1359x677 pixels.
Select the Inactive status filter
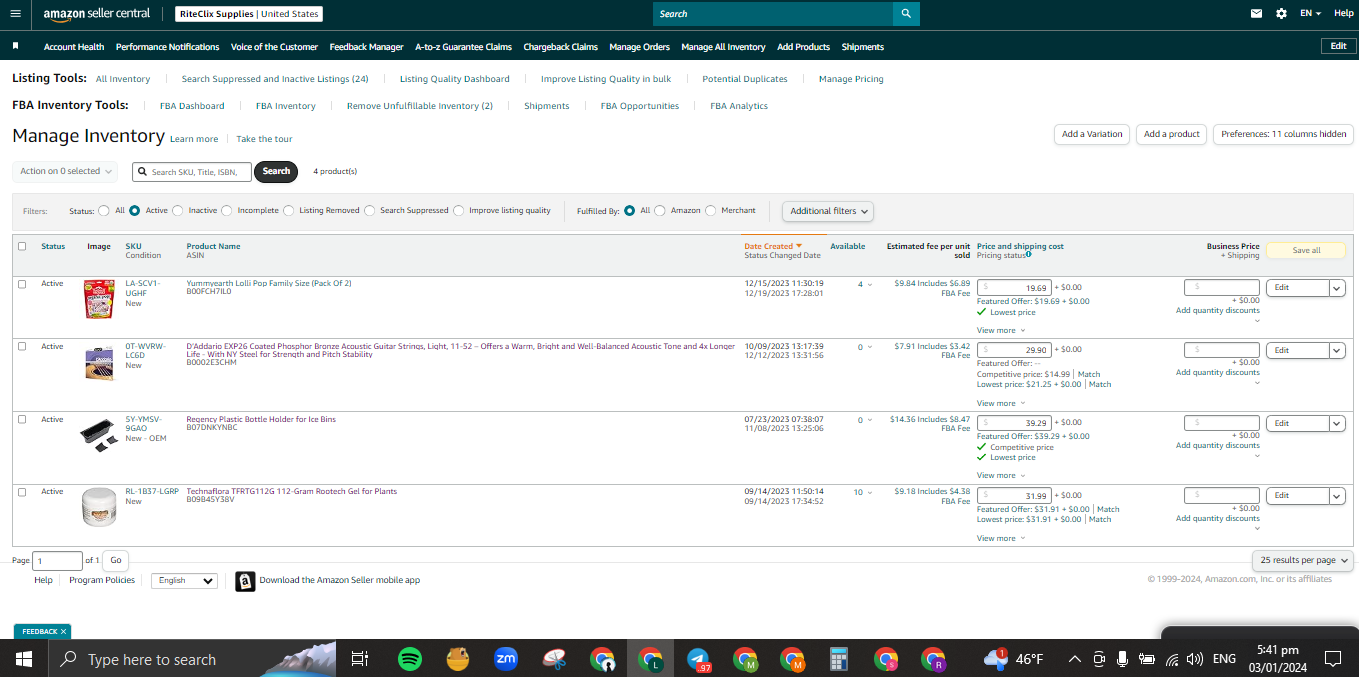tap(178, 211)
